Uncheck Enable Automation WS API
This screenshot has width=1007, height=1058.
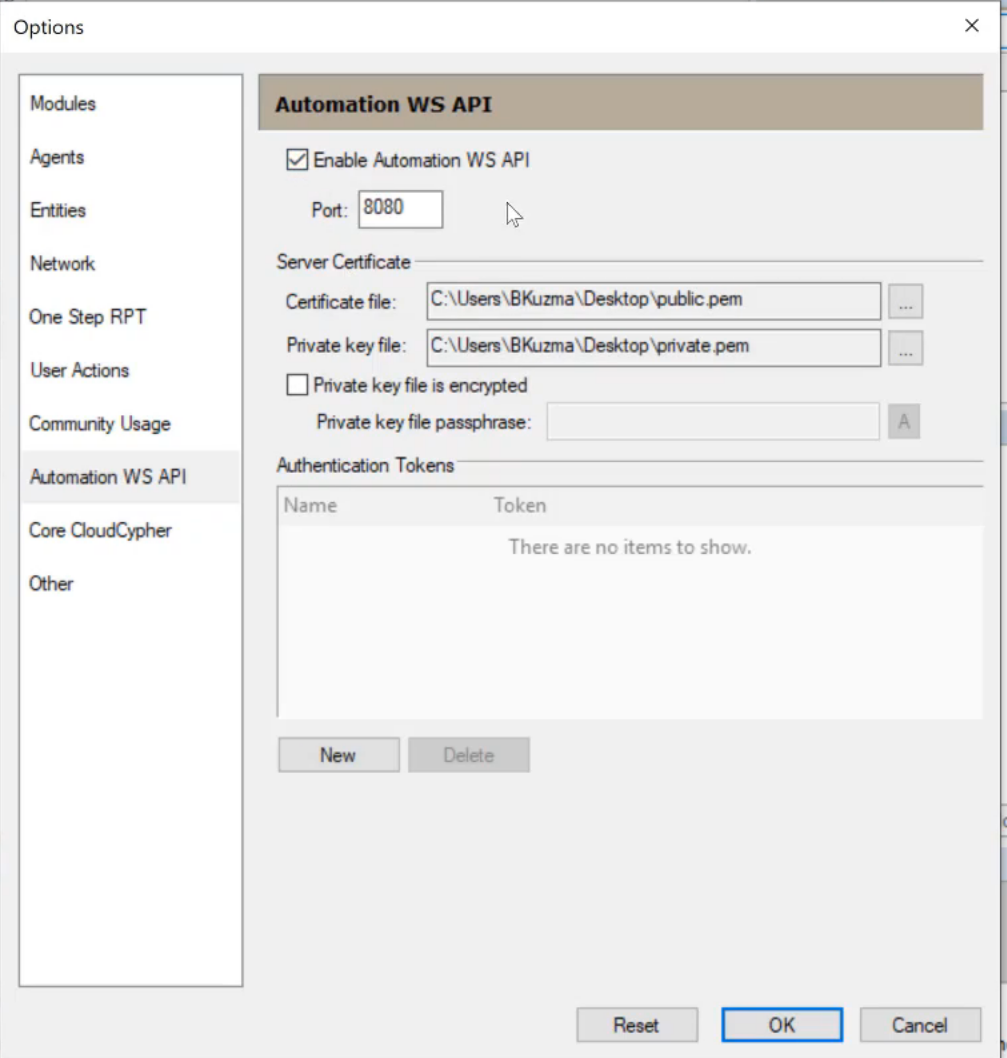(x=297, y=159)
